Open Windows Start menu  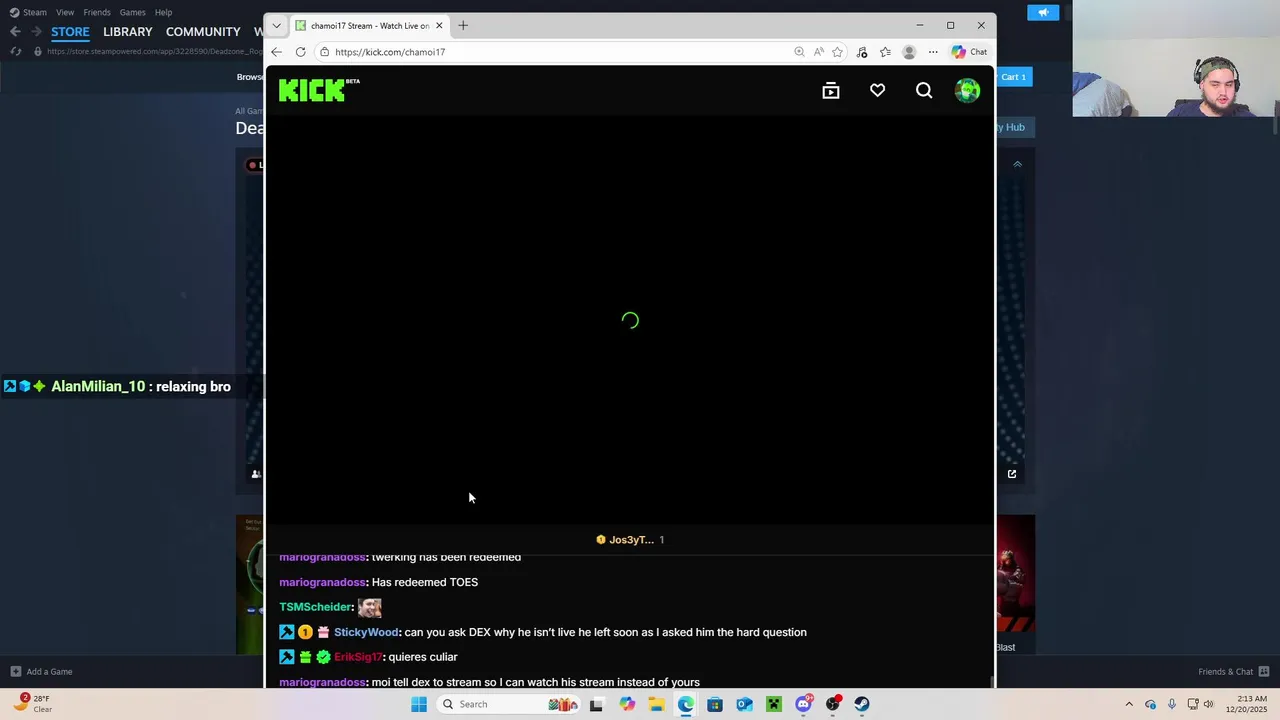[x=419, y=704]
